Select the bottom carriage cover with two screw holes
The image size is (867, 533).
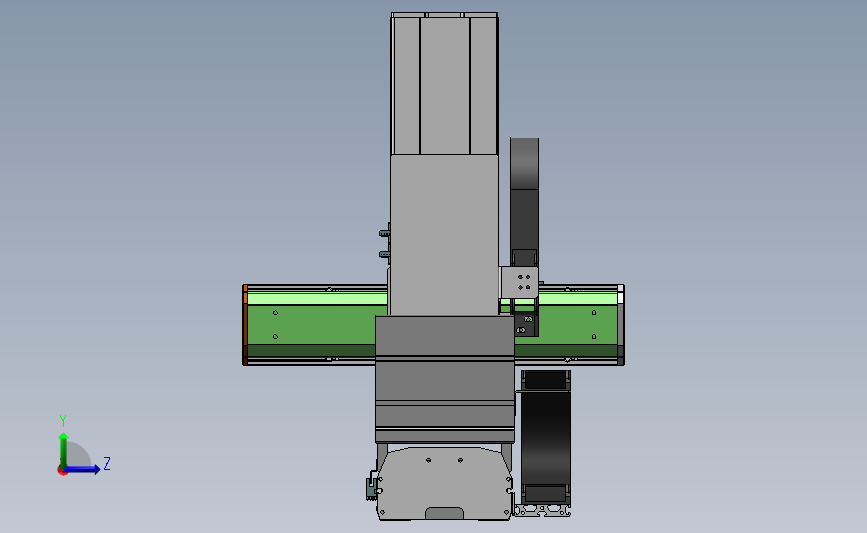tap(444, 484)
